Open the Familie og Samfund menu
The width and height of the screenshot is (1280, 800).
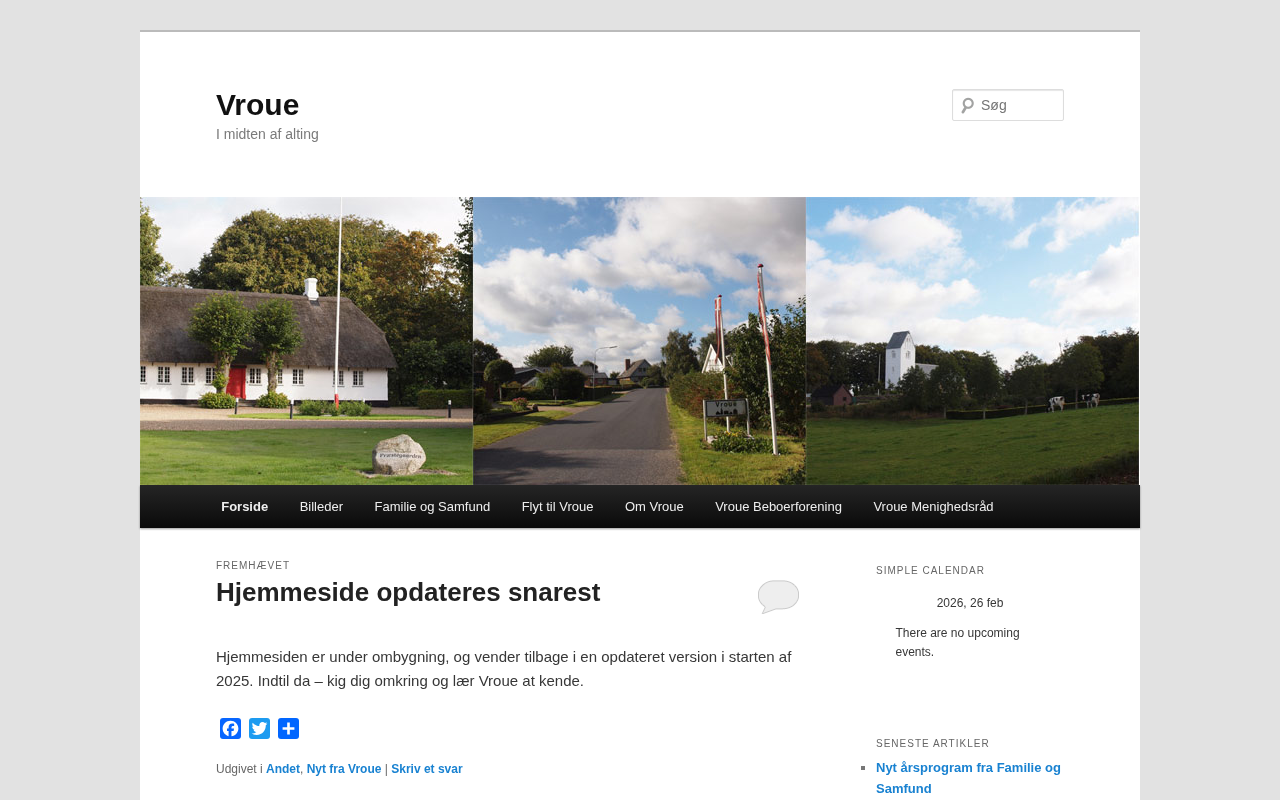tap(432, 507)
